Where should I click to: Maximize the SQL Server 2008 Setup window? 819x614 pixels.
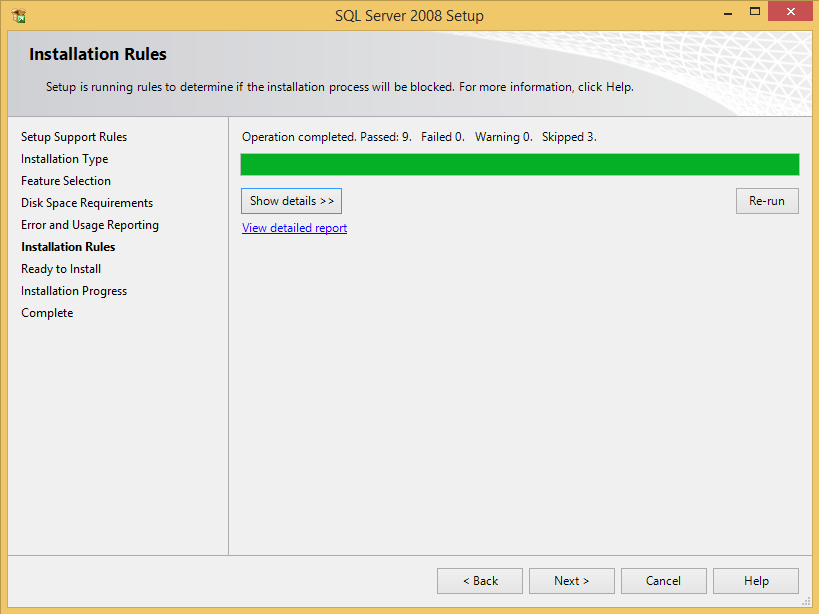(755, 11)
